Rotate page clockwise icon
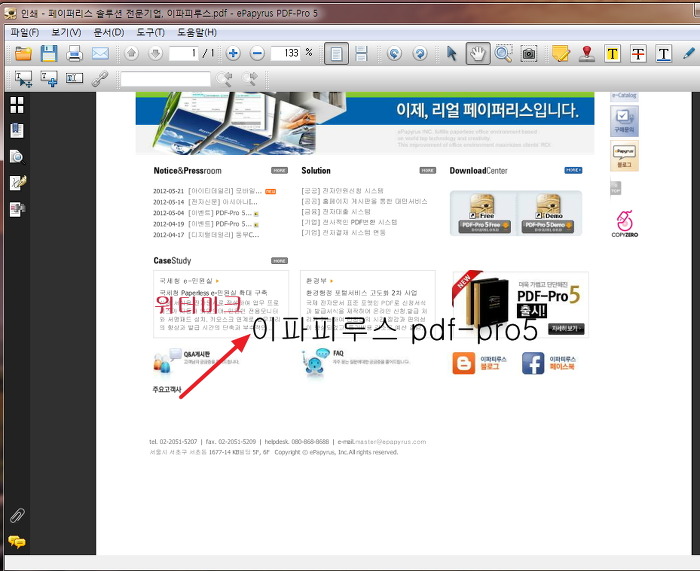This screenshot has width=700, height=571. (420, 54)
